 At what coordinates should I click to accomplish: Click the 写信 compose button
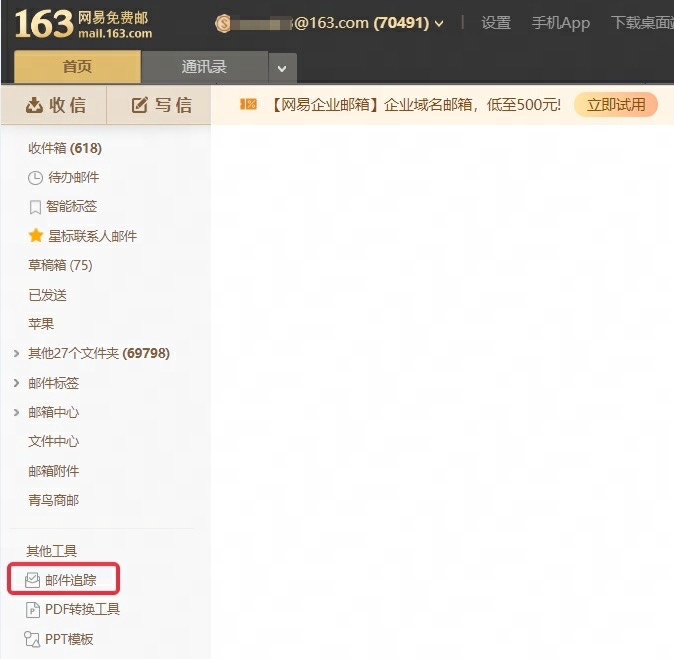point(159,105)
